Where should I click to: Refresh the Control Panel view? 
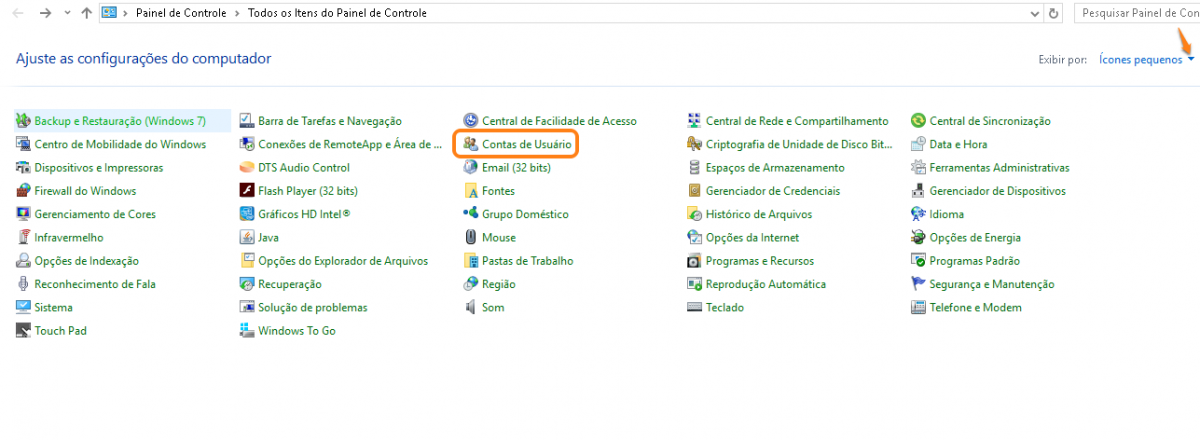point(1053,14)
